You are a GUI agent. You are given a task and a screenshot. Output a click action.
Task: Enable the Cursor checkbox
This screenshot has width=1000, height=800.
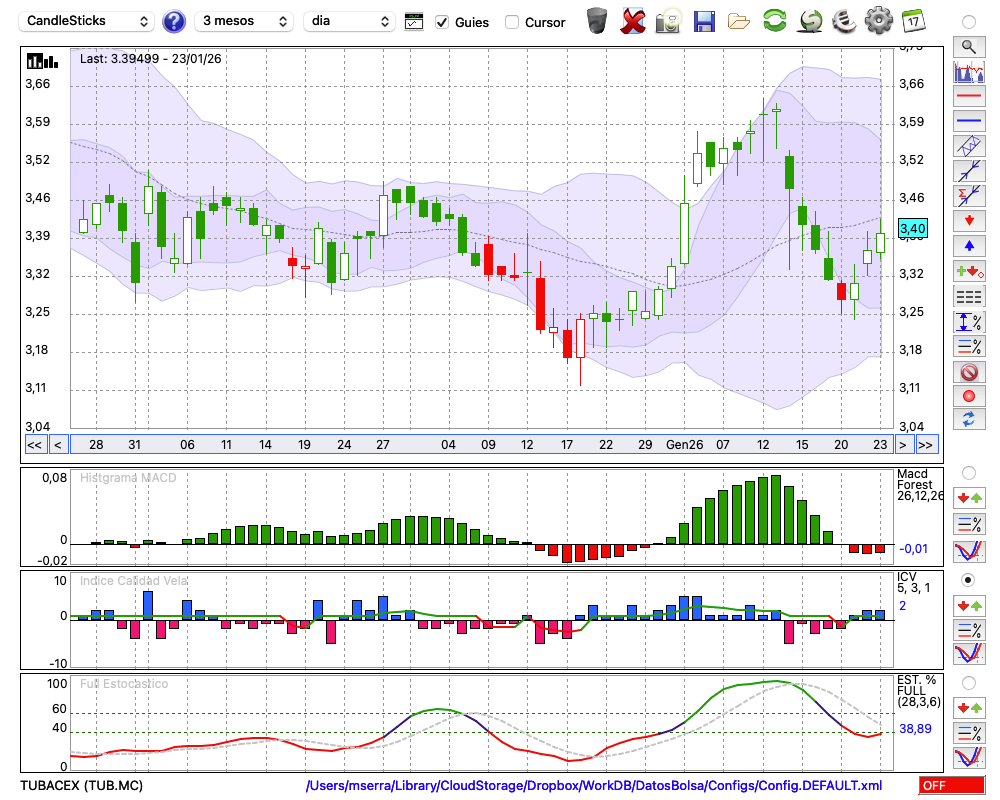coord(512,22)
